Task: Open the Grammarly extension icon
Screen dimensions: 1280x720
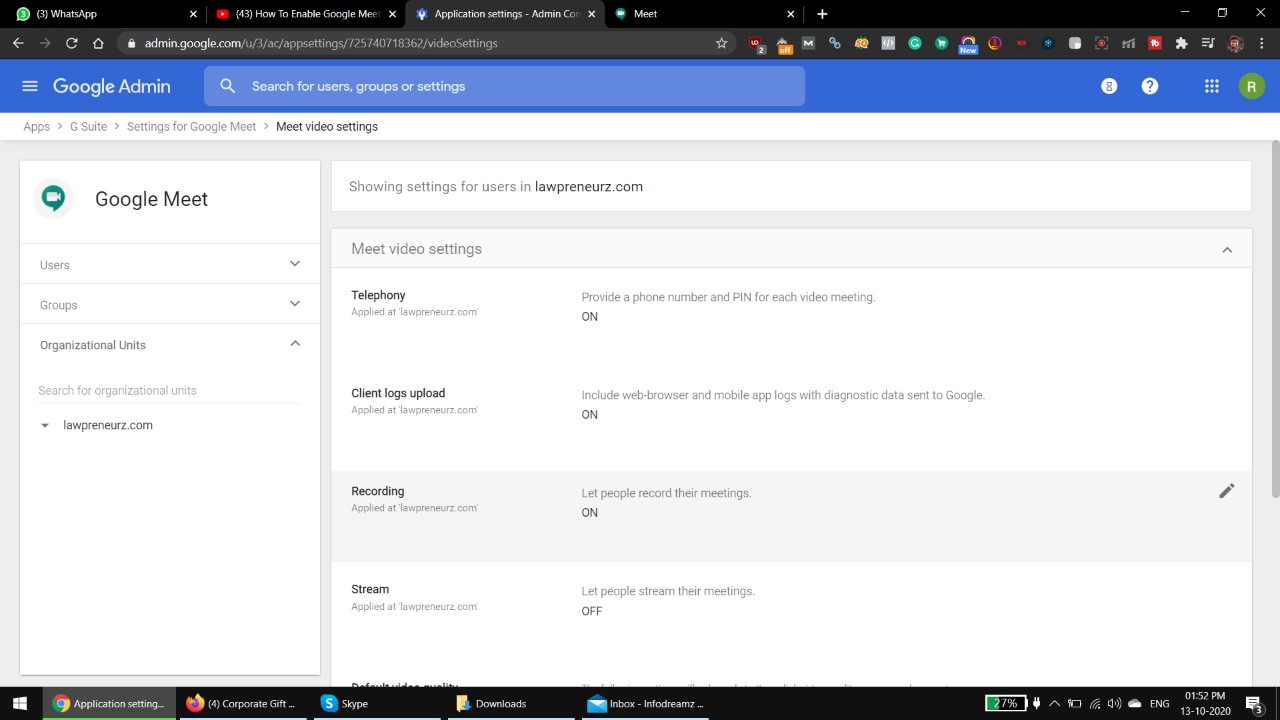Action: (915, 43)
